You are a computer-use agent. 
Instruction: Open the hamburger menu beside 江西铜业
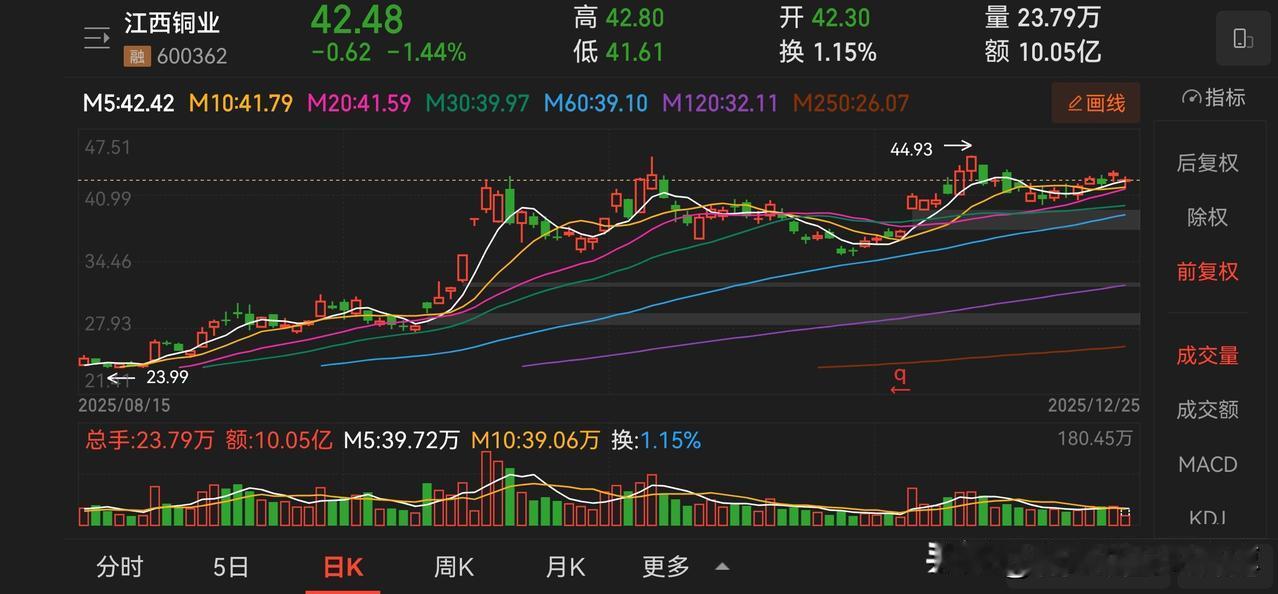97,39
